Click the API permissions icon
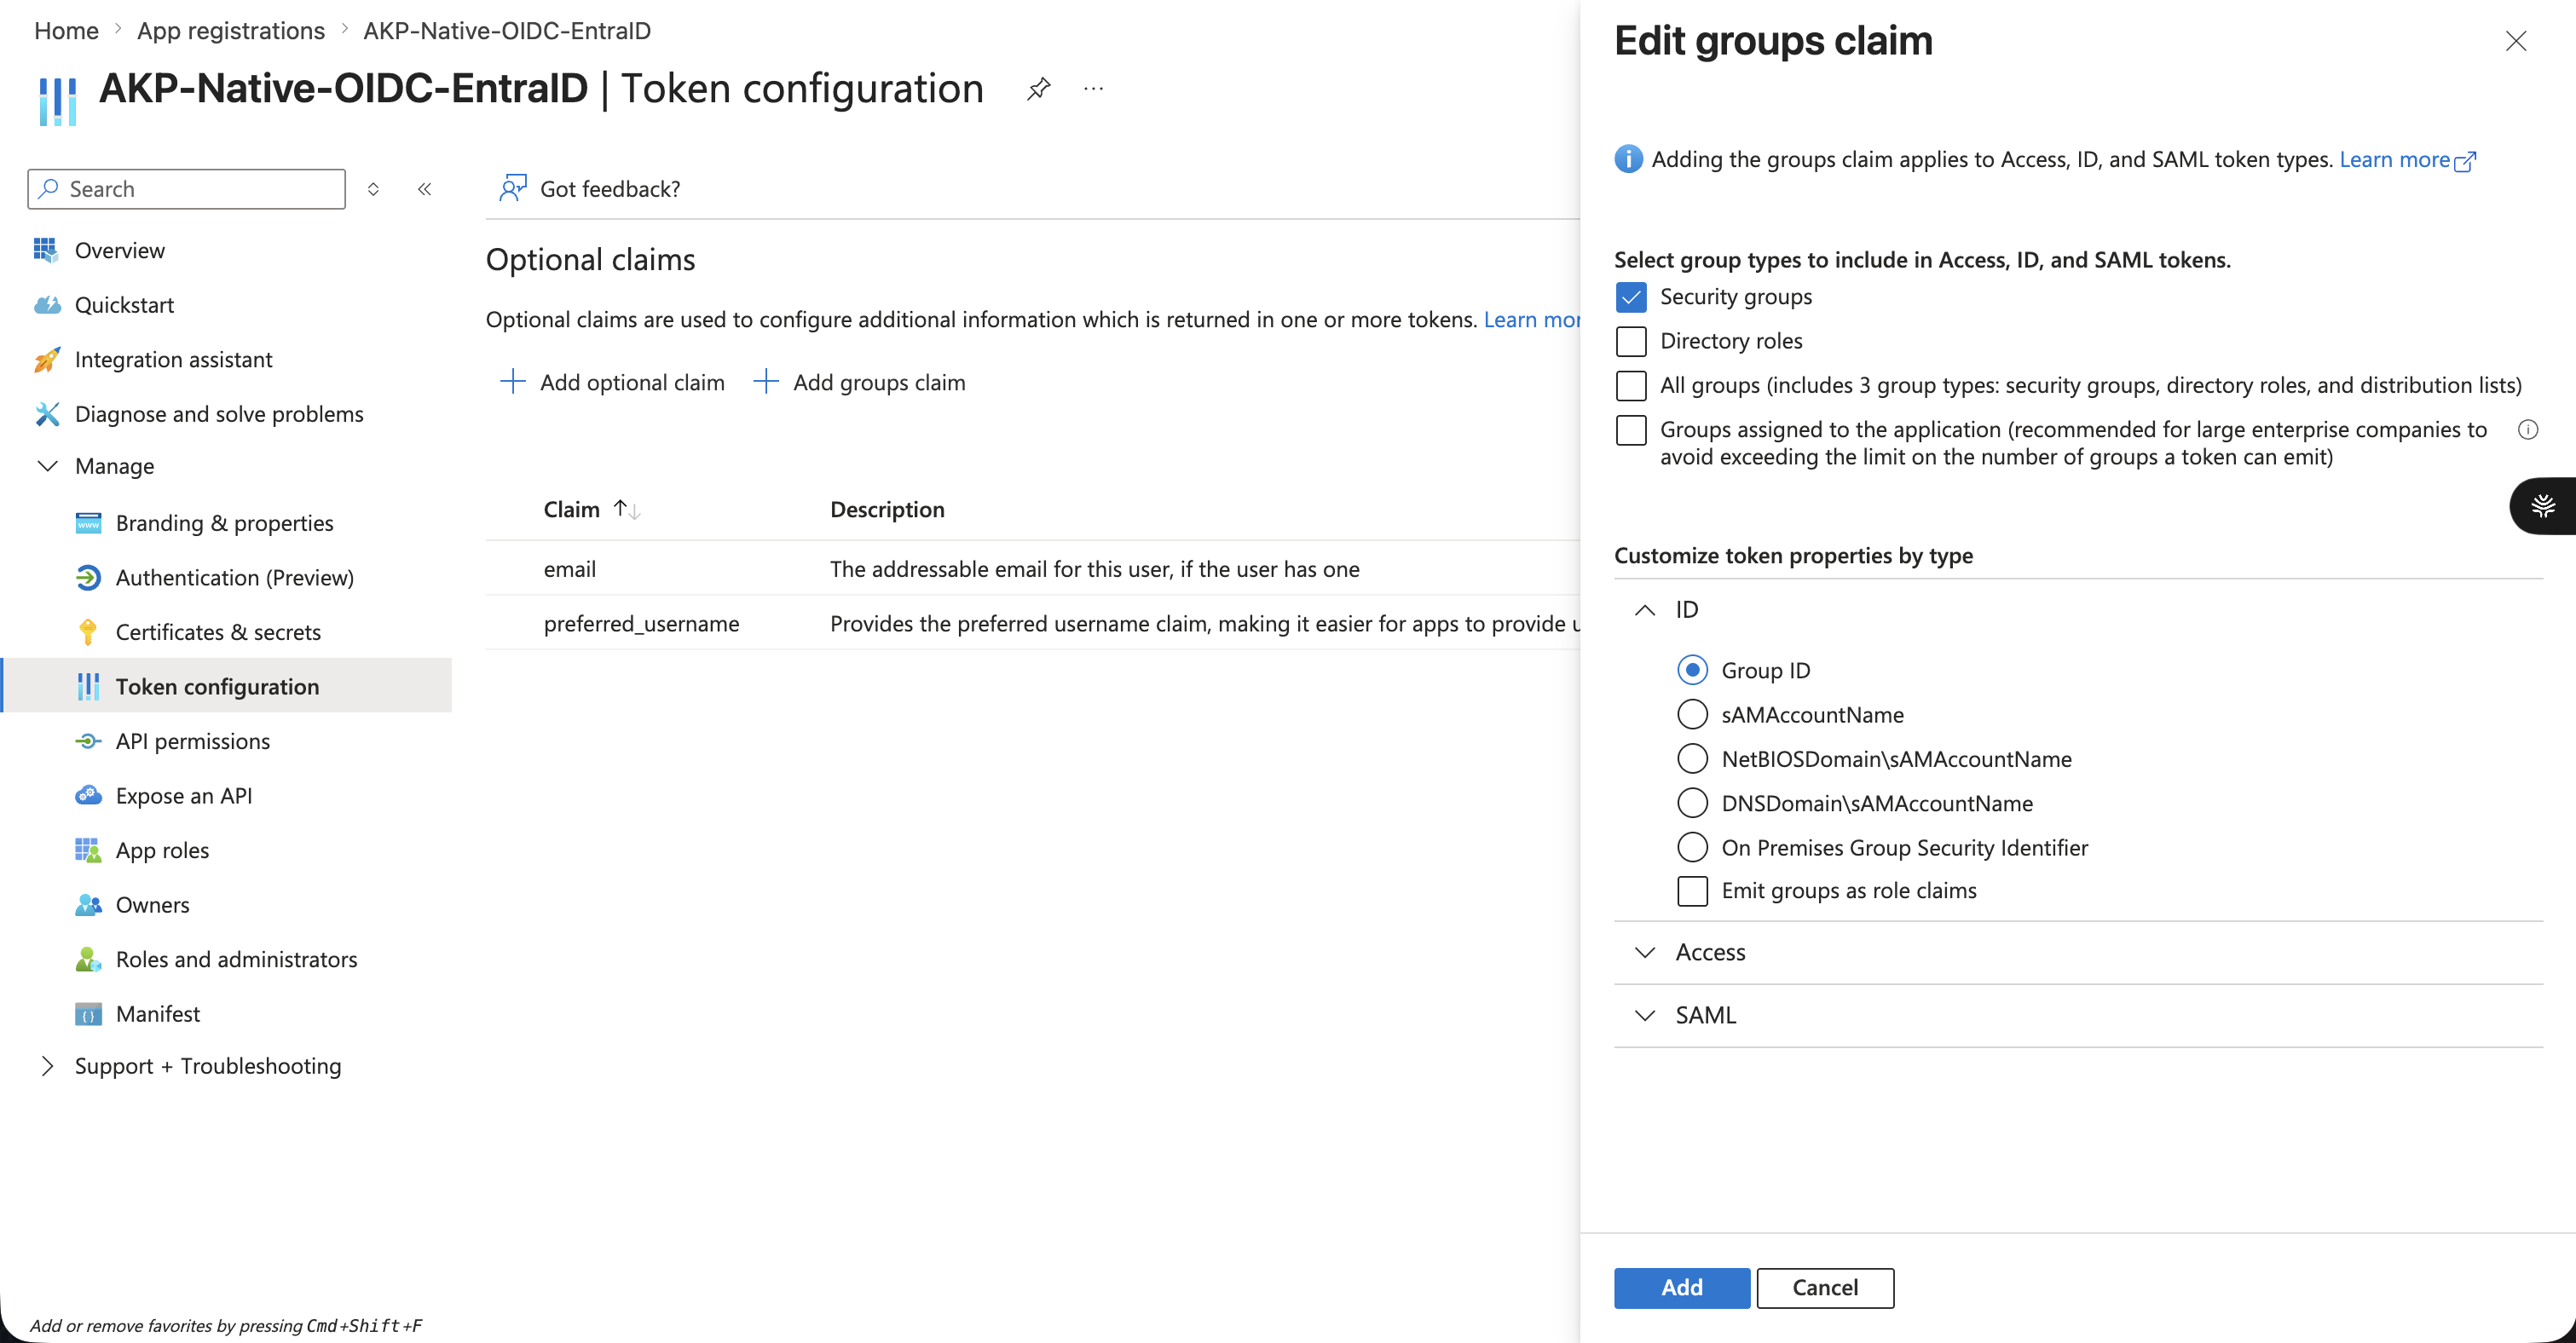This screenshot has width=2576, height=1343. click(88, 741)
